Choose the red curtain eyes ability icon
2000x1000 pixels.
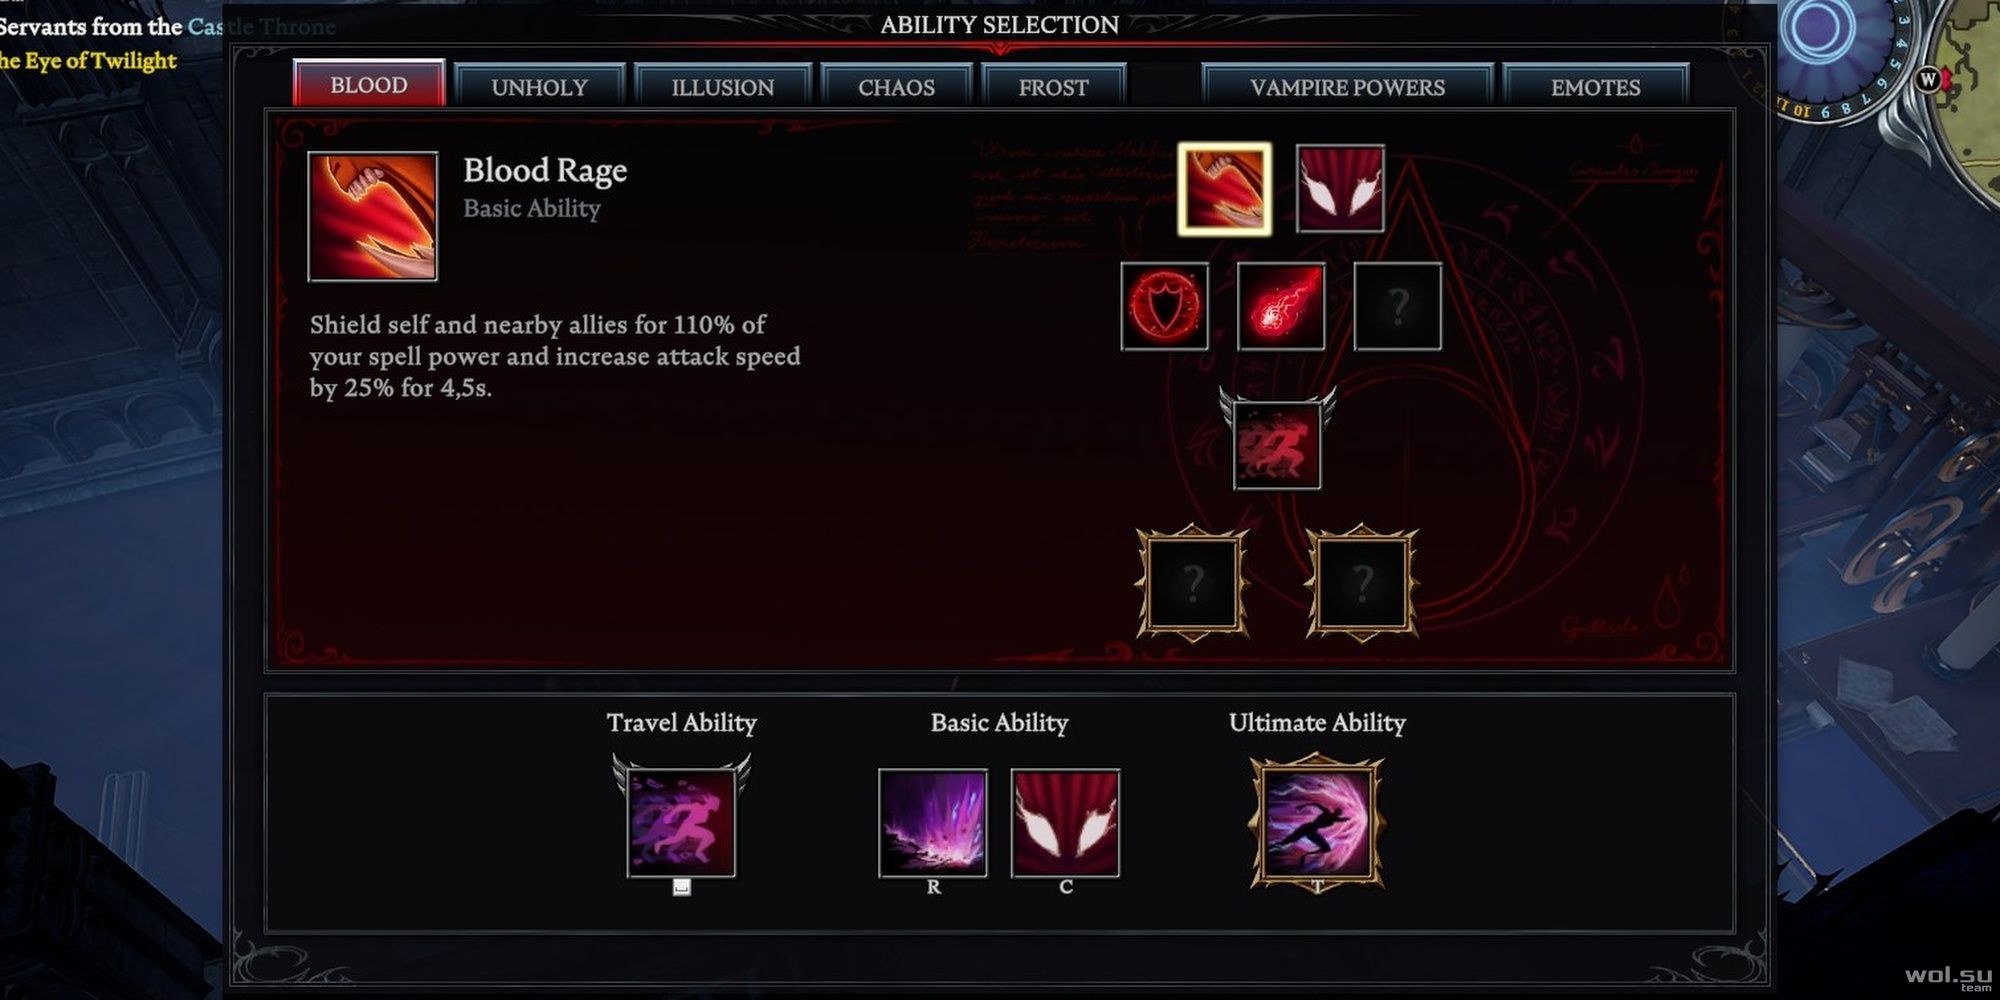coord(1340,189)
